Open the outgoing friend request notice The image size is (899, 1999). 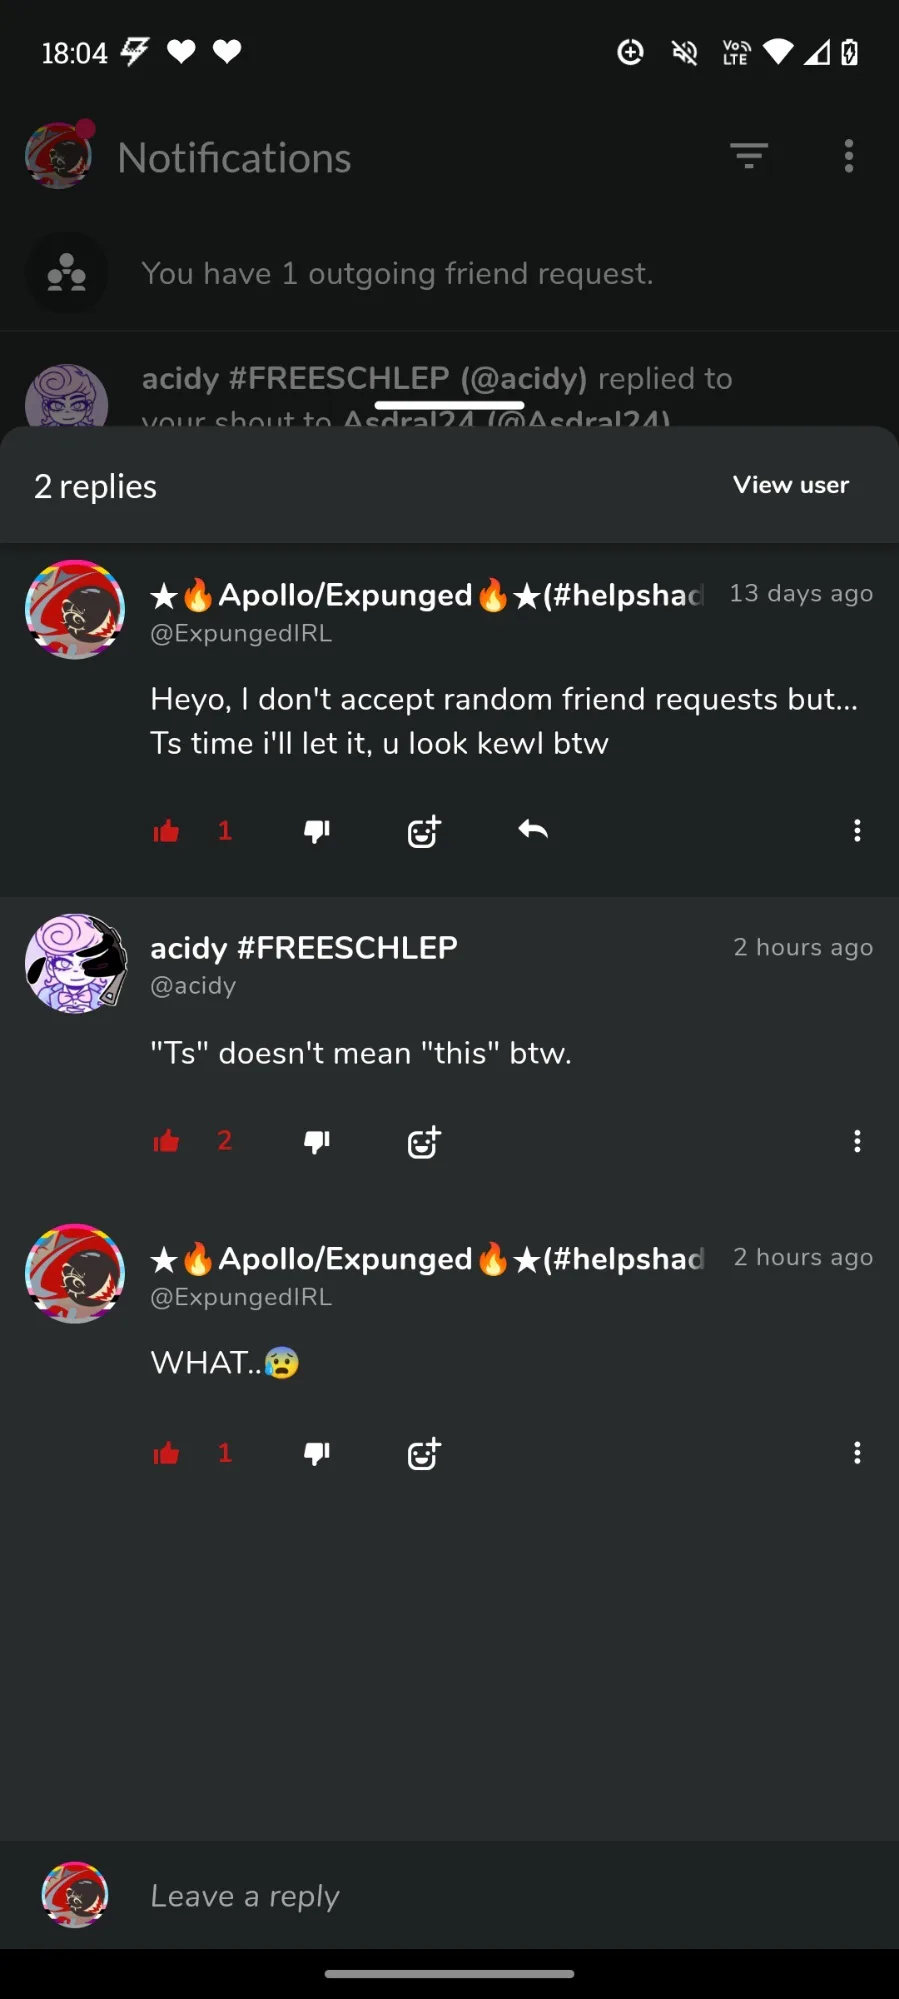tap(450, 273)
